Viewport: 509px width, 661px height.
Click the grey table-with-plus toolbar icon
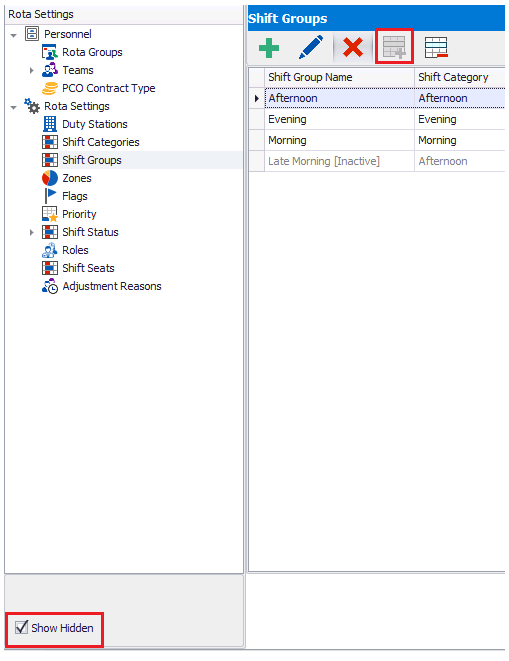click(x=394, y=47)
